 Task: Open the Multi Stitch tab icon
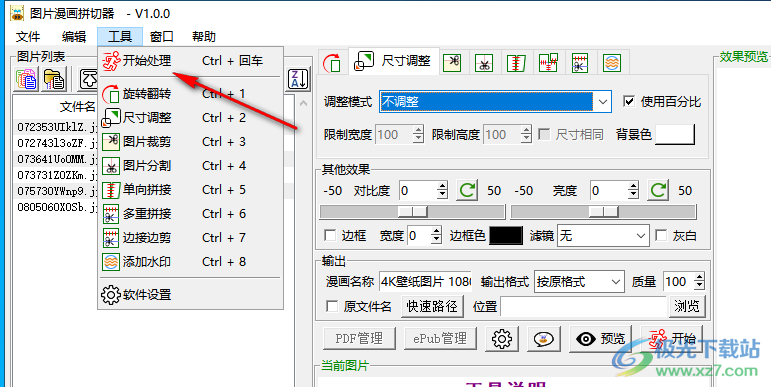click(548, 62)
